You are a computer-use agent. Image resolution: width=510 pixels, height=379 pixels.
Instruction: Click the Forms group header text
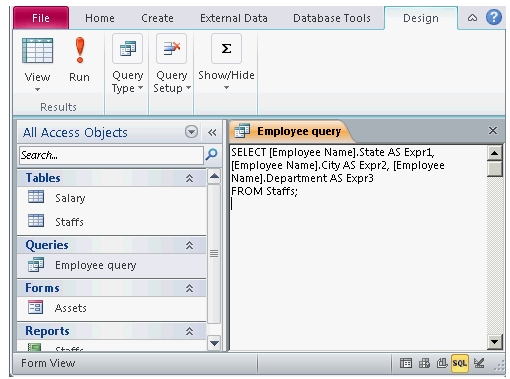(x=42, y=288)
